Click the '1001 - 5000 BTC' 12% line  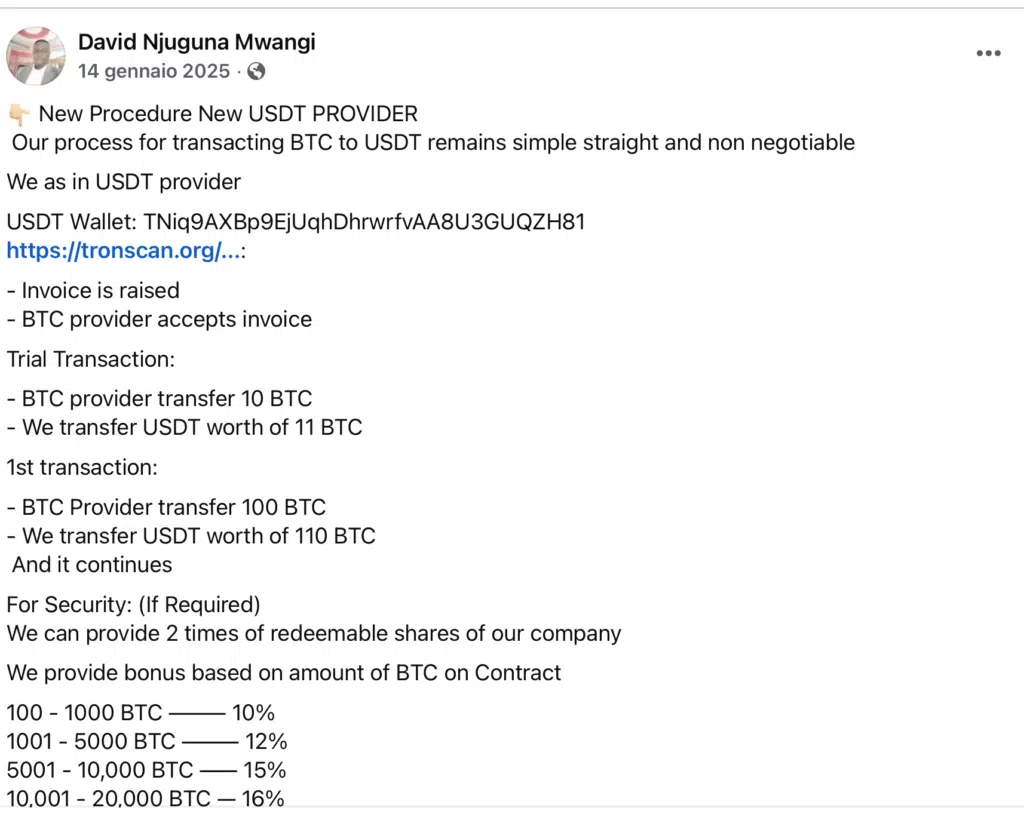[x=146, y=742]
